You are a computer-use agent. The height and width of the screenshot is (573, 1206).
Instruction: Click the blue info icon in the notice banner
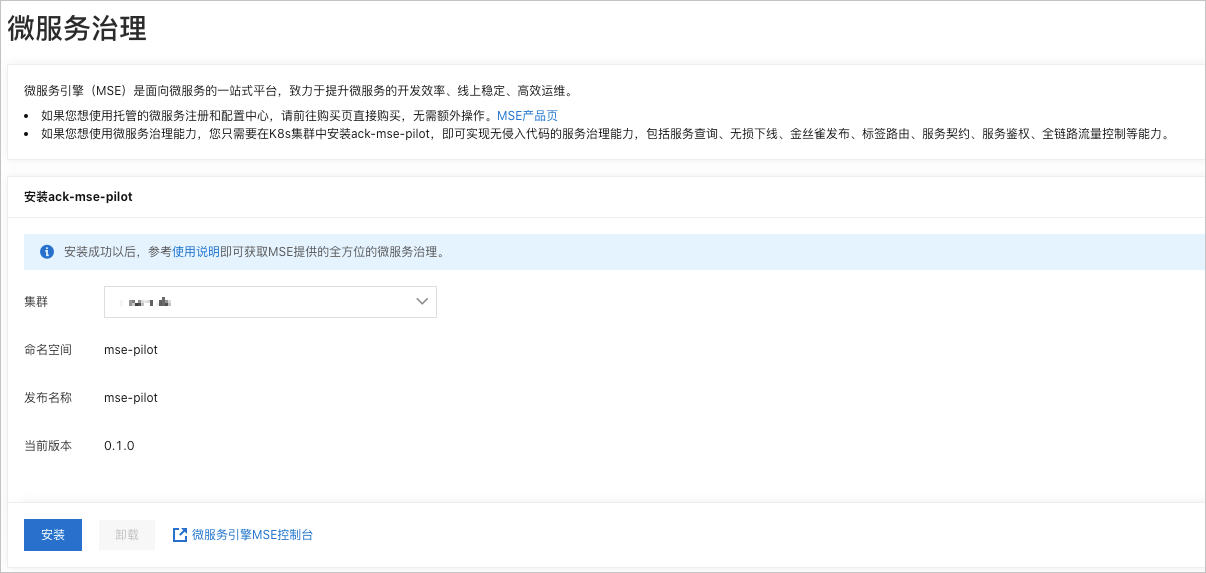47,252
